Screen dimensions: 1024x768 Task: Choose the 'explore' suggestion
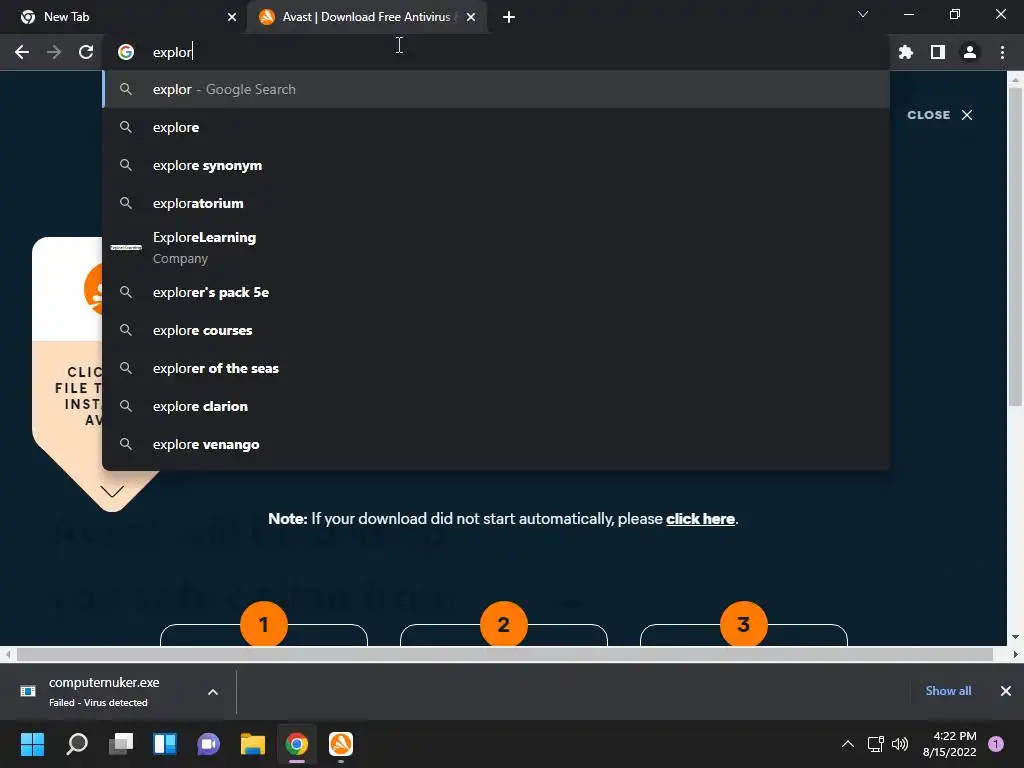496,127
